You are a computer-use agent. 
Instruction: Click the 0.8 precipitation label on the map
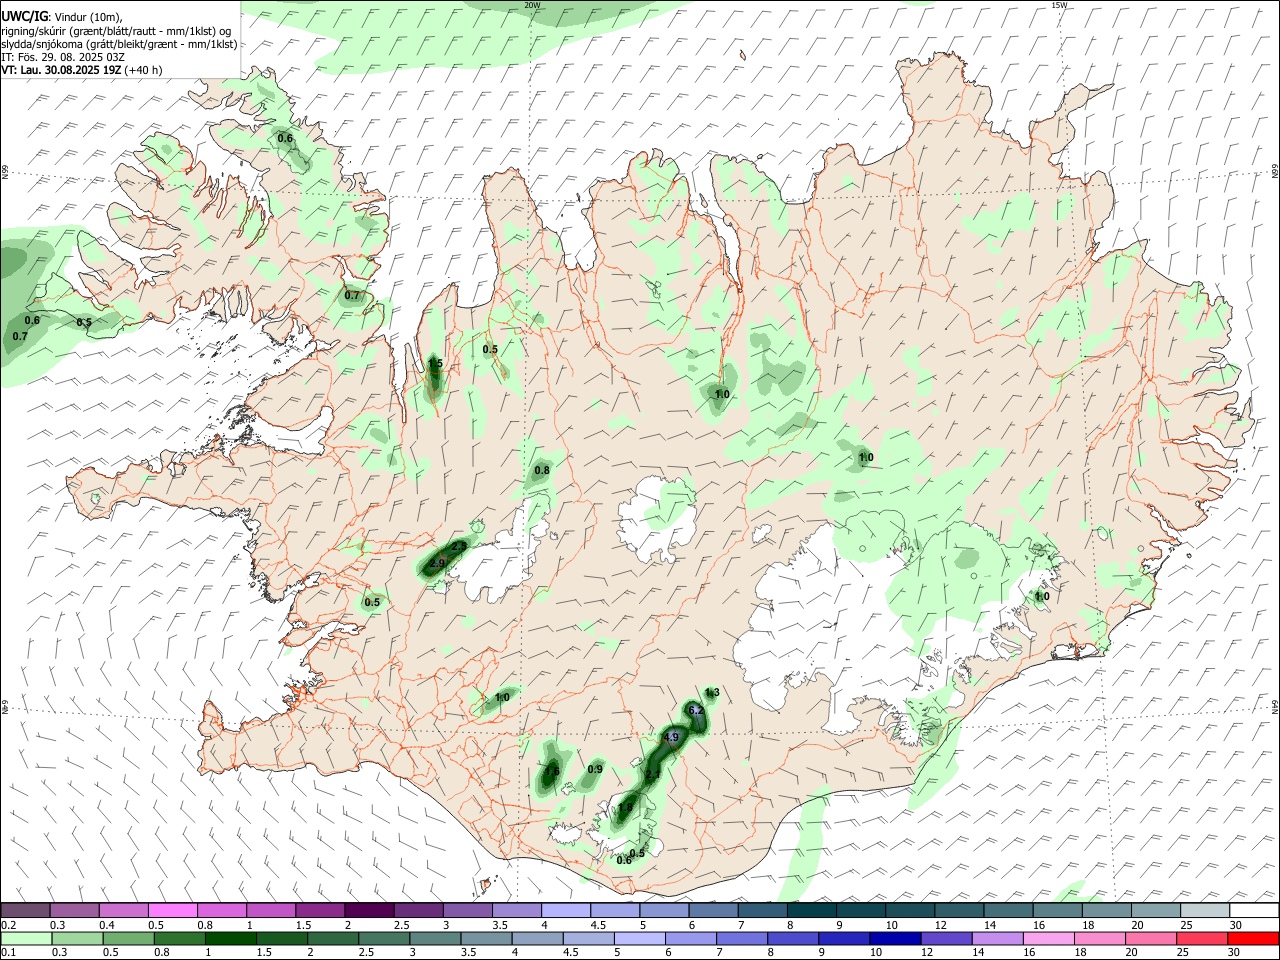(542, 470)
